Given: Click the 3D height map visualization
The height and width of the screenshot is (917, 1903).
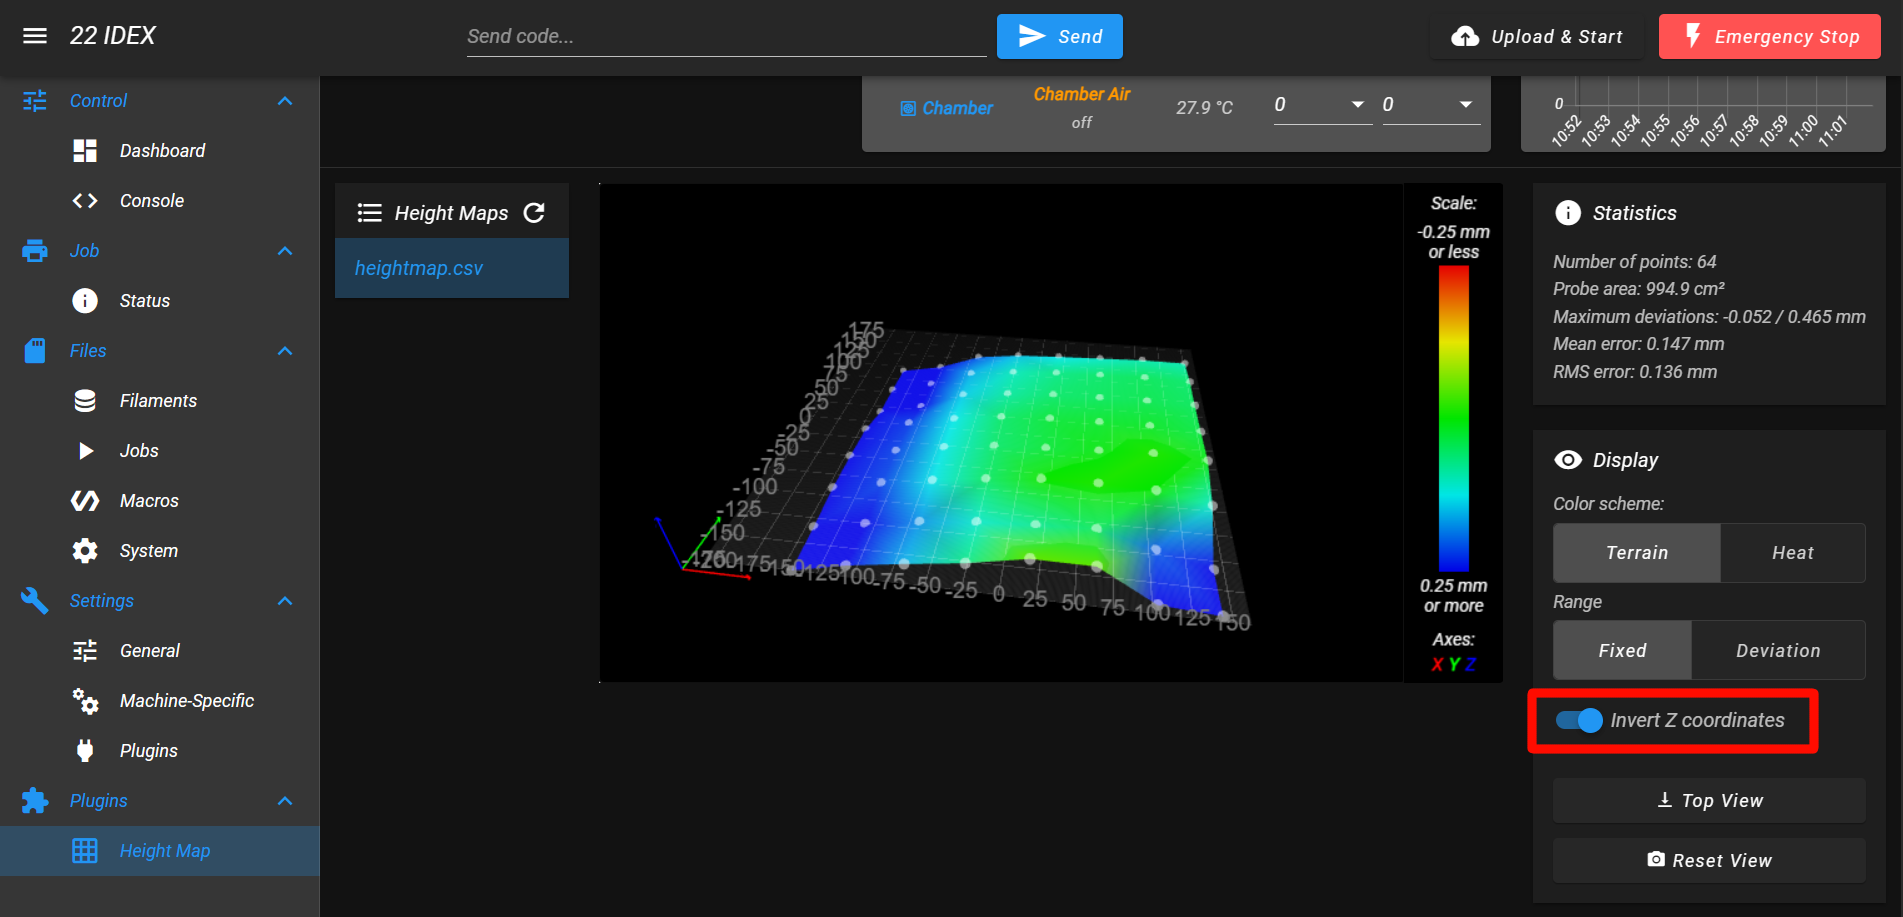Looking at the screenshot, I should pos(1001,433).
